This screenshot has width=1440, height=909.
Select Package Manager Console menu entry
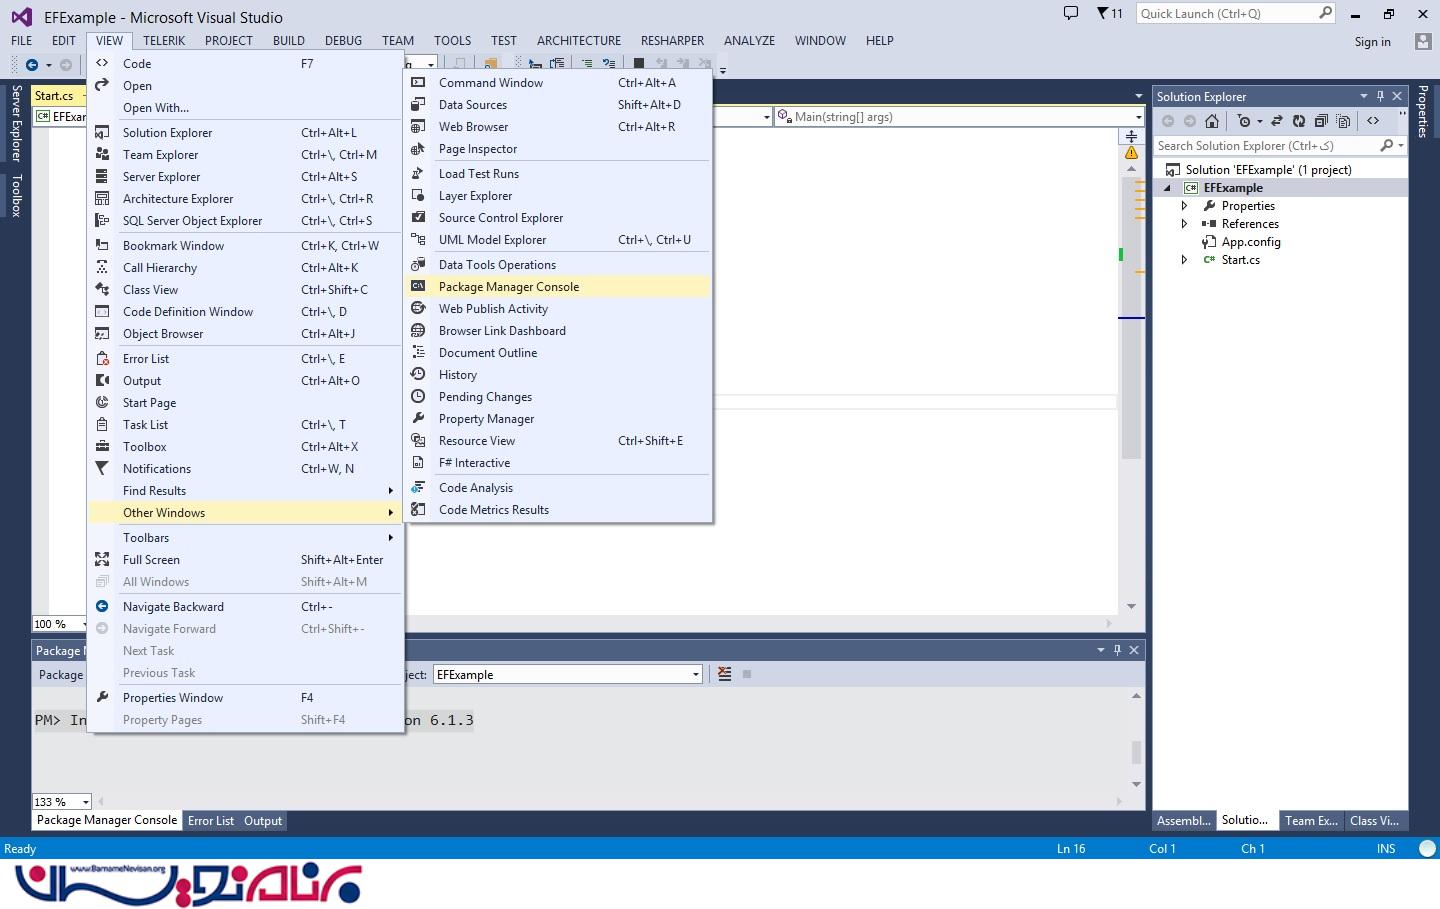[x=508, y=287]
